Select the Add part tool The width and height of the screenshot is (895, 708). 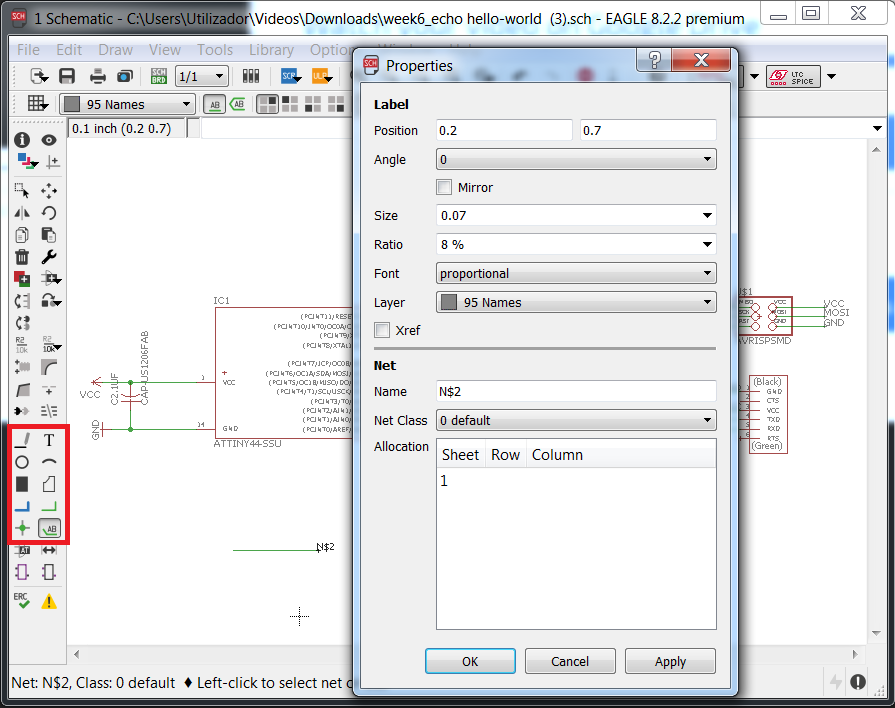[22, 279]
